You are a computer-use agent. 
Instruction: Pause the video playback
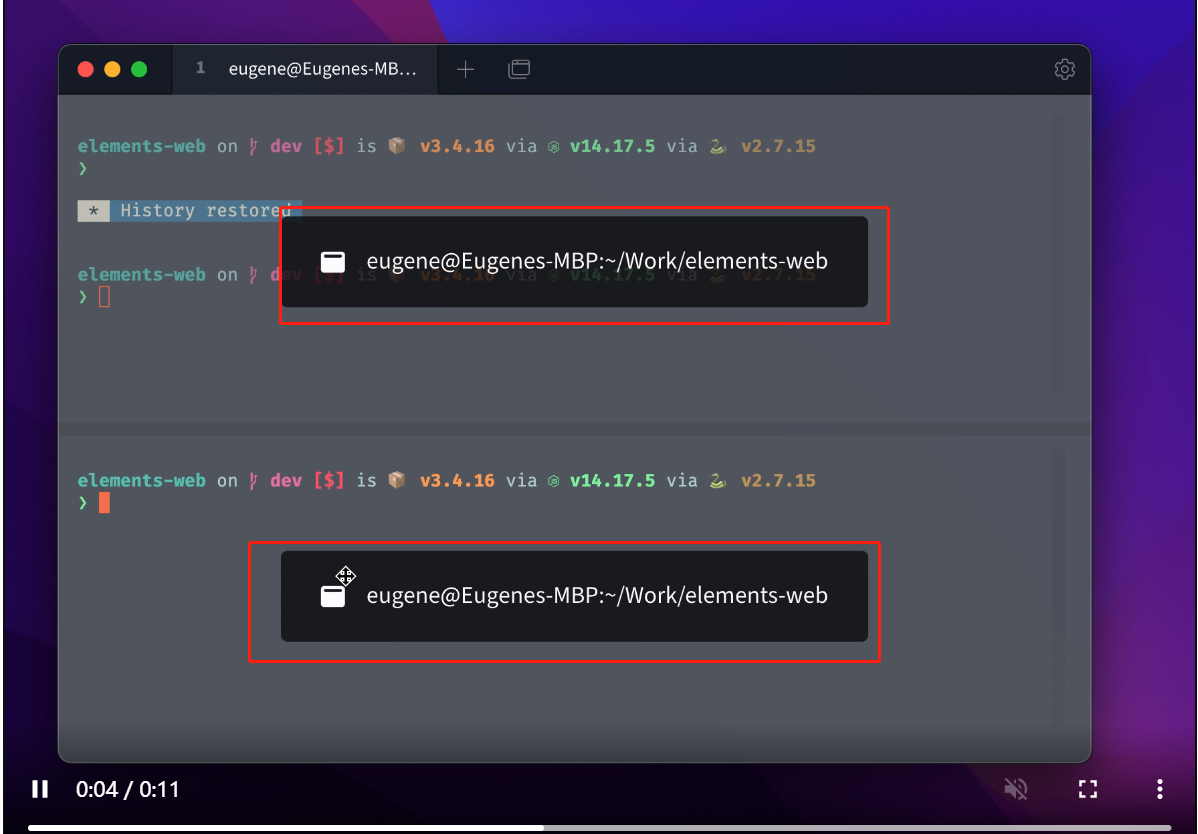point(40,789)
